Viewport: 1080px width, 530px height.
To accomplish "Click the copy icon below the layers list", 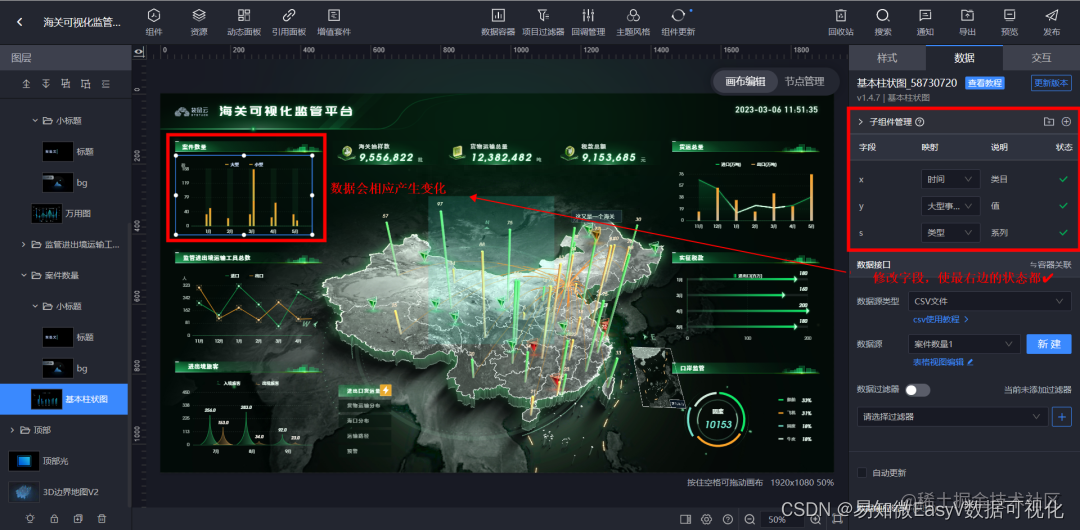I will coord(78,518).
